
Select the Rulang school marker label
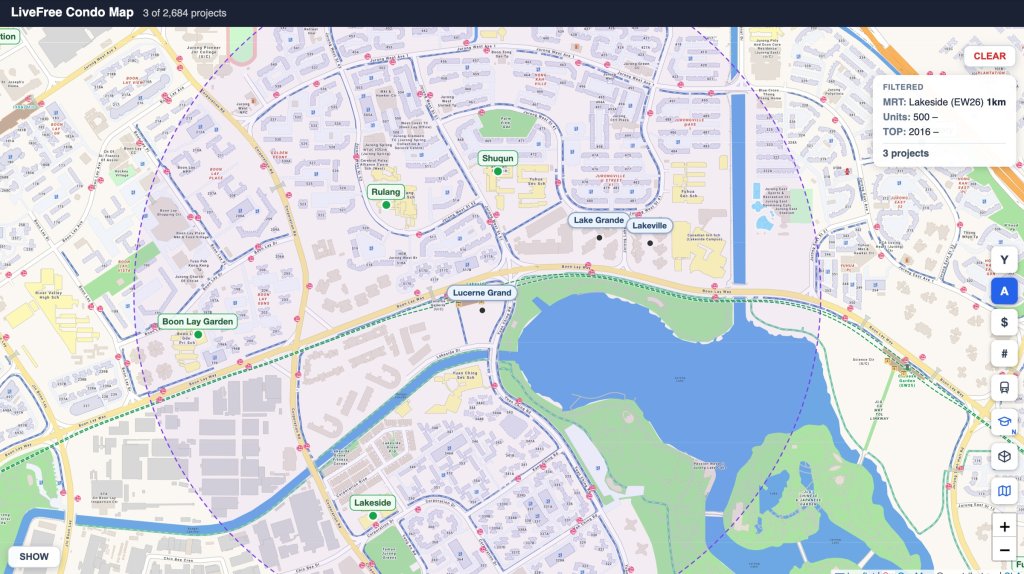tap(385, 192)
